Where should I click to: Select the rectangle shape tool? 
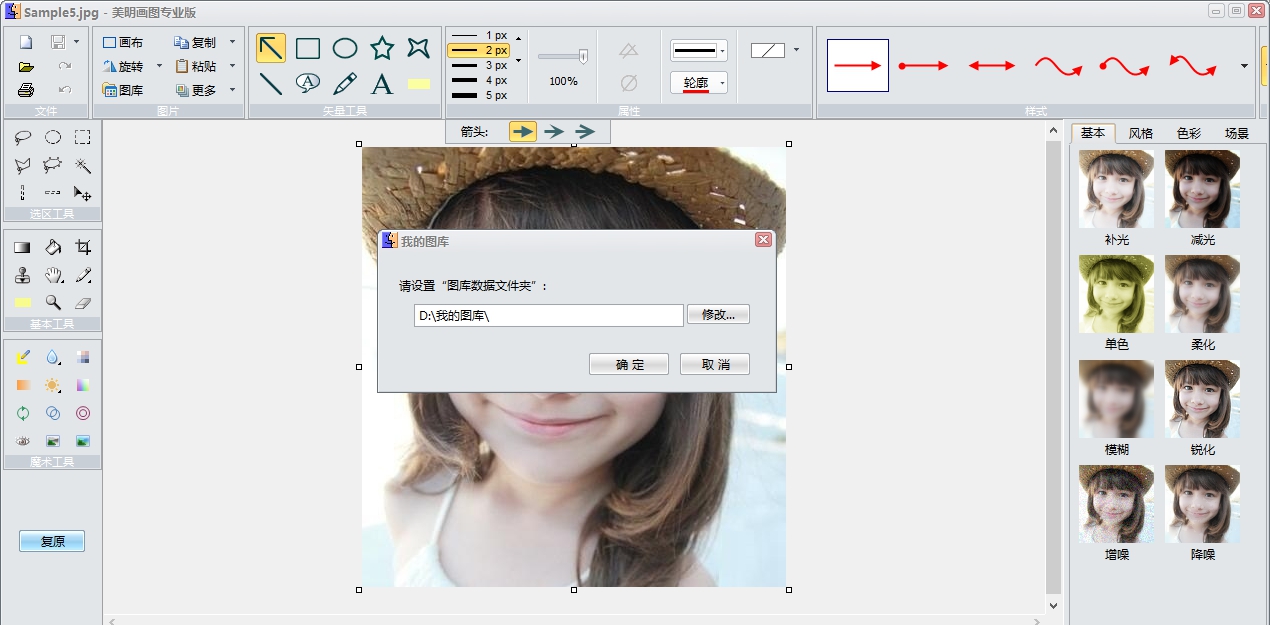pyautogui.click(x=307, y=48)
